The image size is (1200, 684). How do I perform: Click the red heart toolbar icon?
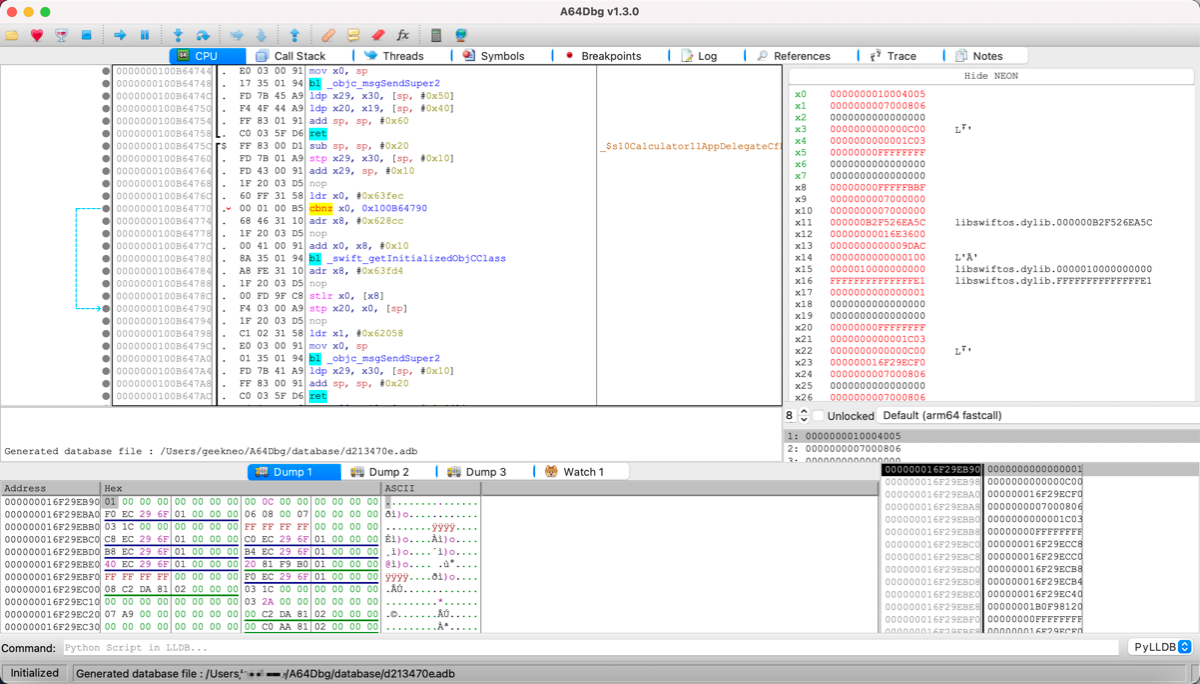[x=37, y=35]
